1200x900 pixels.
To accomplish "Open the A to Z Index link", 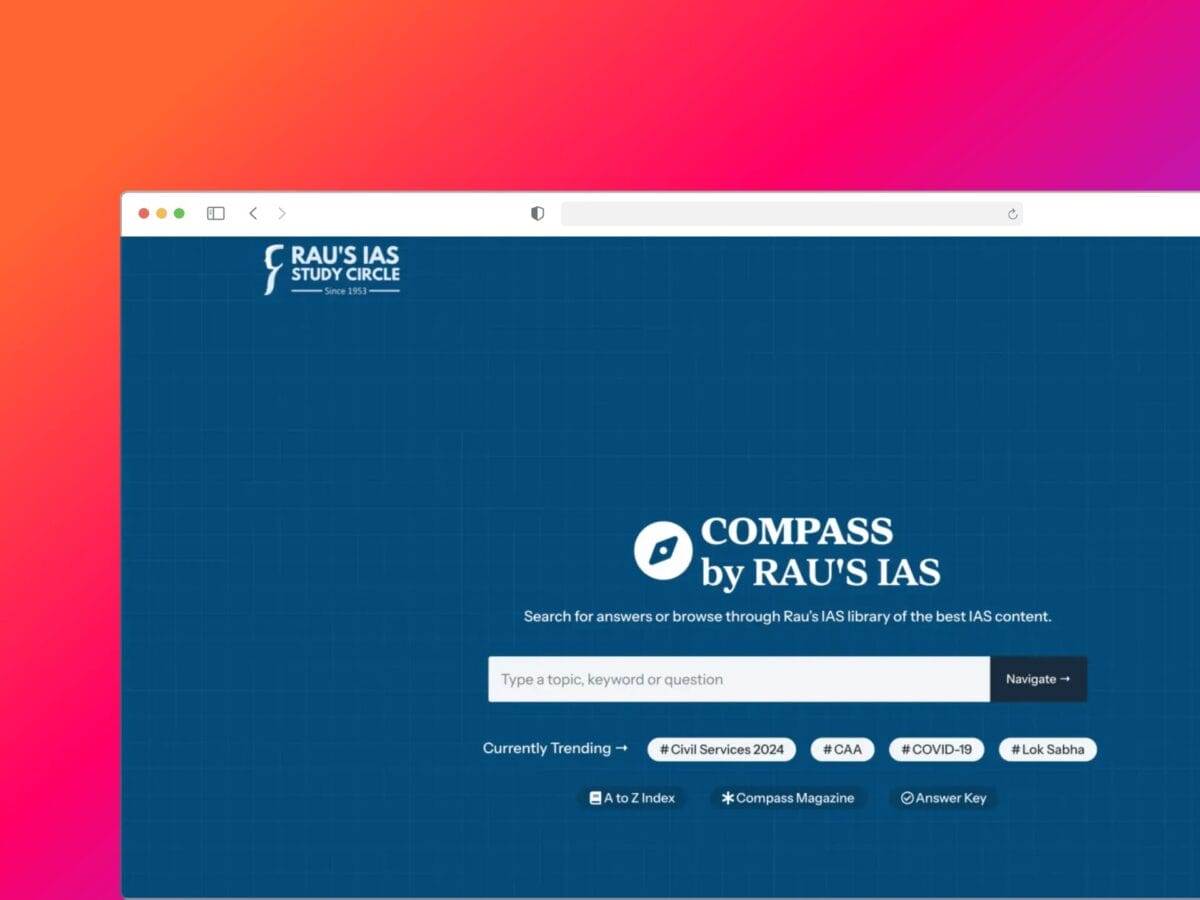I will (x=632, y=798).
